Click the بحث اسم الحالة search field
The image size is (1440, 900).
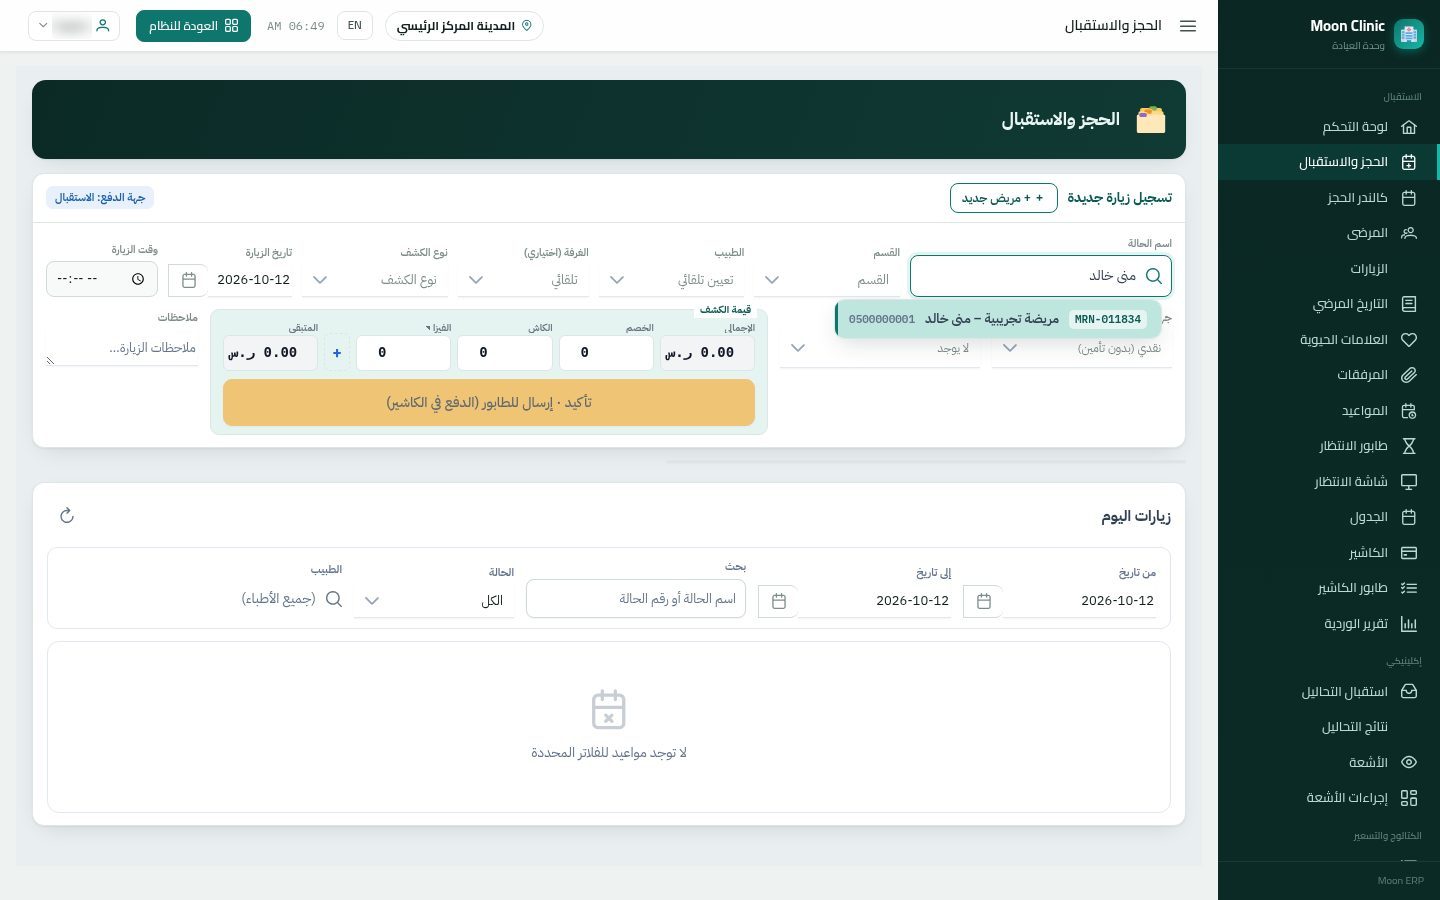[x=636, y=599]
